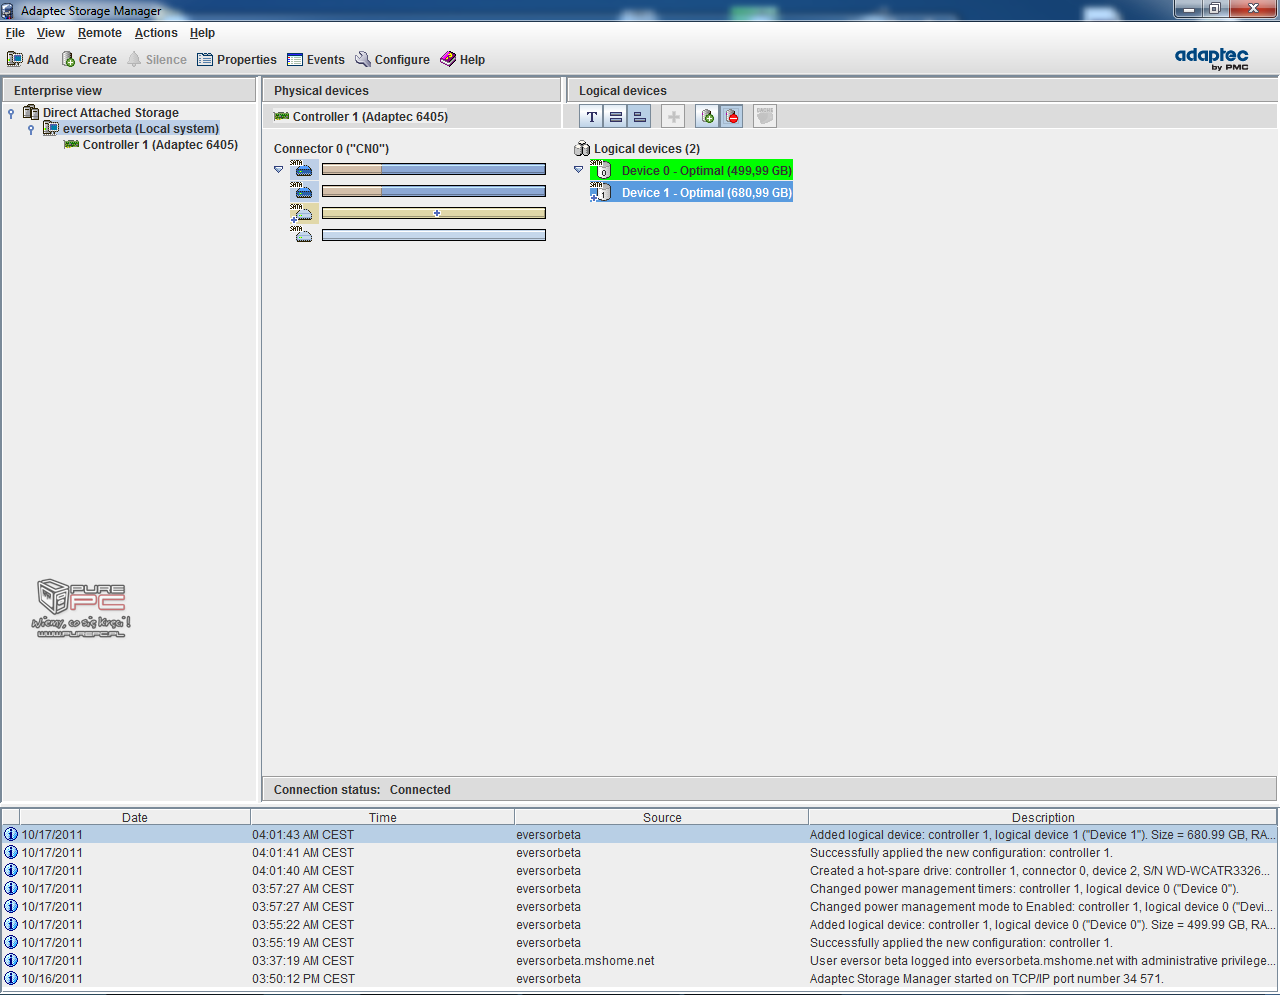This screenshot has width=1280, height=995.
Task: Select the fourth unused SATA drive icon
Action: pos(302,235)
